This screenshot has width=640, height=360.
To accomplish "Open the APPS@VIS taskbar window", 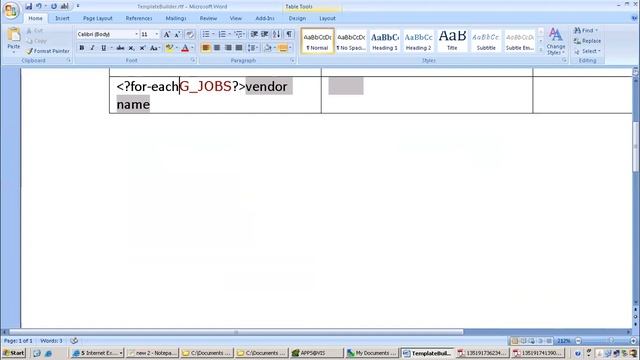I will [x=316, y=353].
